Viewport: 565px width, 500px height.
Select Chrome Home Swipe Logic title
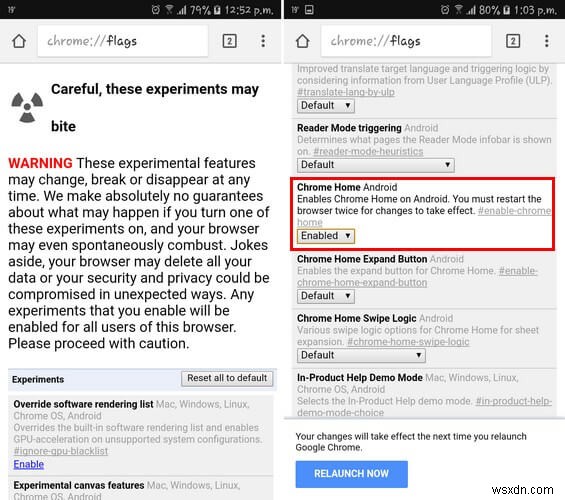click(357, 318)
